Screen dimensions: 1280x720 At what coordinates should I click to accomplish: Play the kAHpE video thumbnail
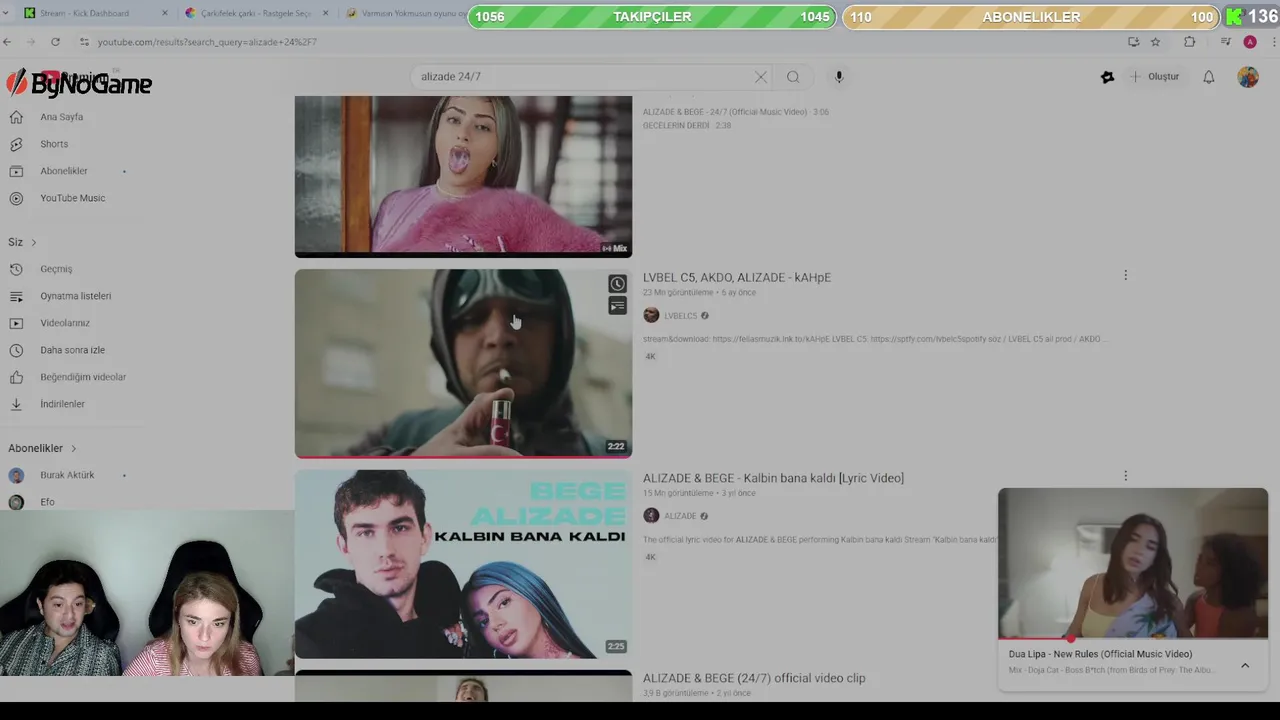(x=463, y=363)
